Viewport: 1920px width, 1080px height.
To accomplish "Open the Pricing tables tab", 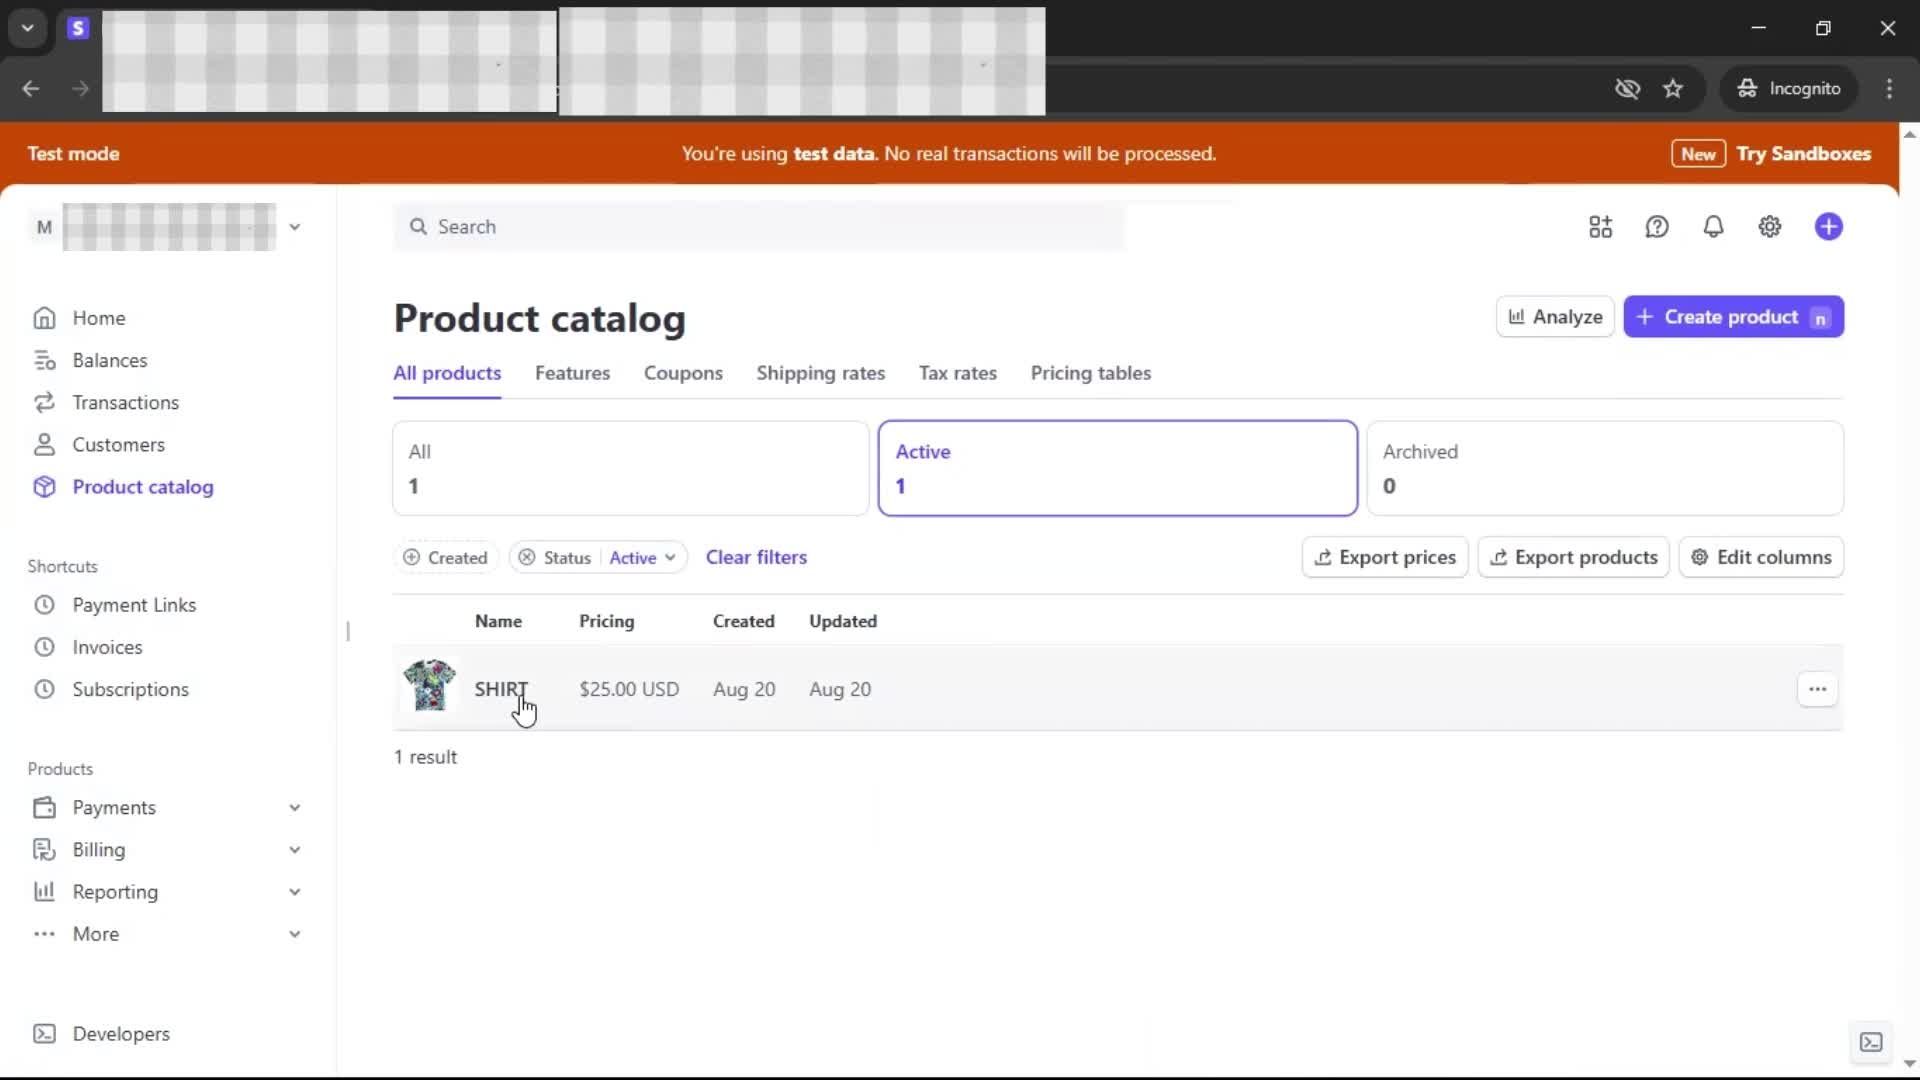I will pyautogui.click(x=1090, y=373).
